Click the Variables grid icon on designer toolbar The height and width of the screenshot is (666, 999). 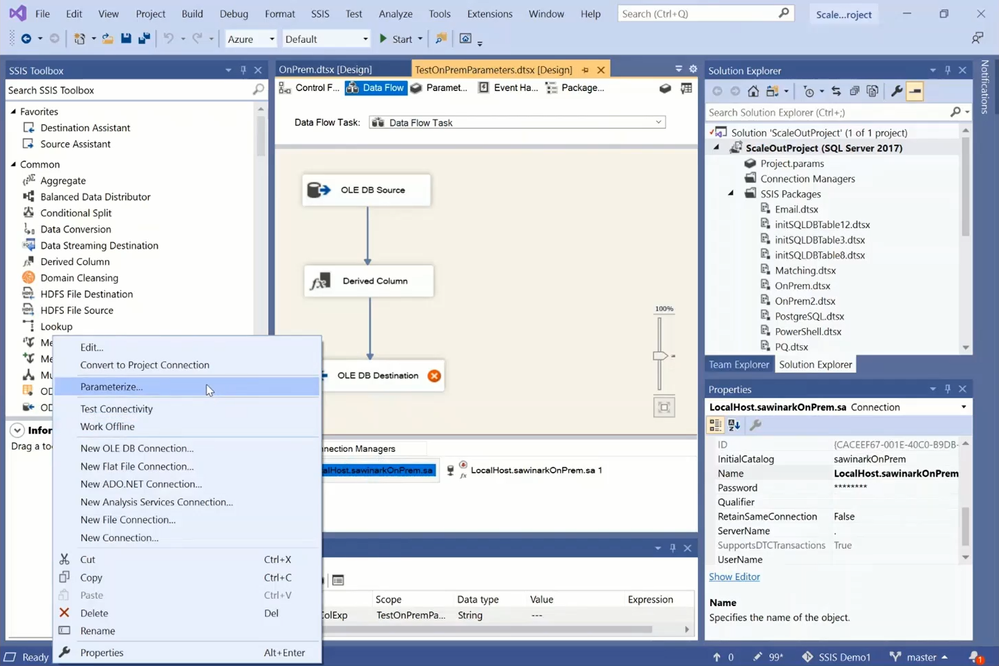(x=686, y=88)
